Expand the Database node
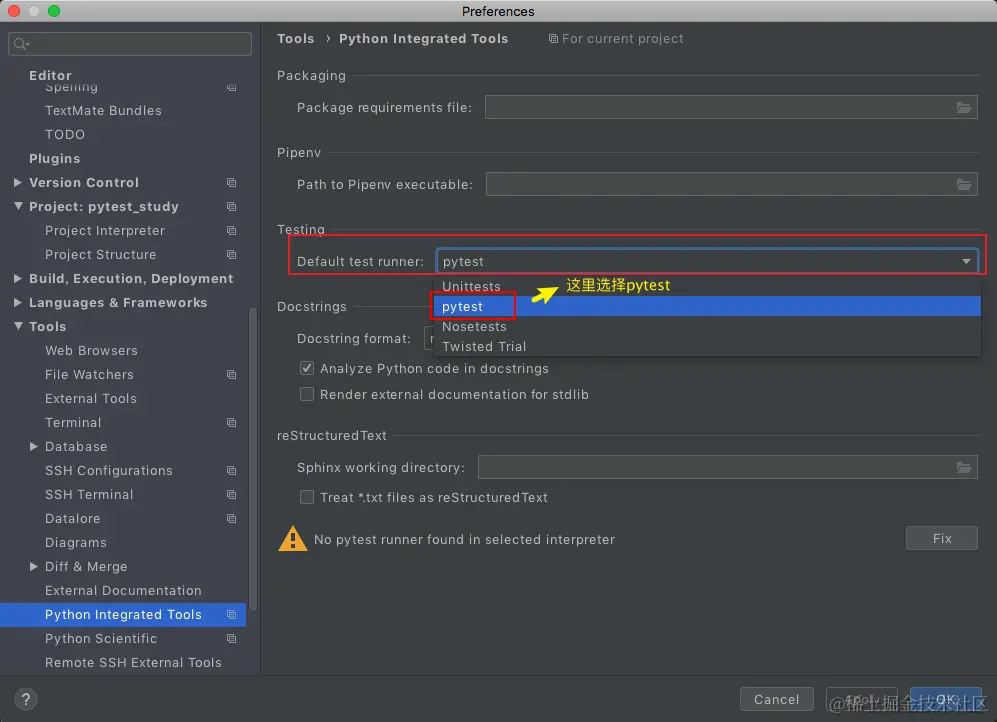Screen dimensions: 997x722 (34, 446)
